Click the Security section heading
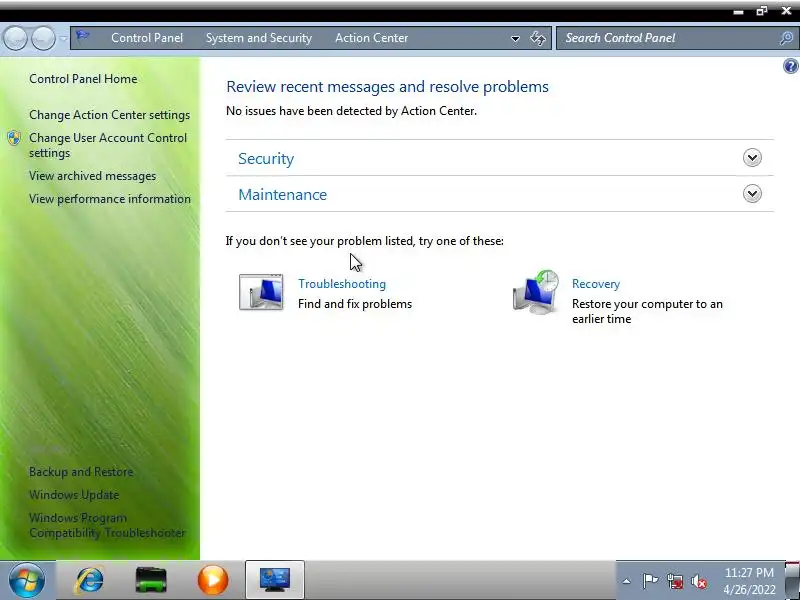800x600 pixels. click(266, 159)
